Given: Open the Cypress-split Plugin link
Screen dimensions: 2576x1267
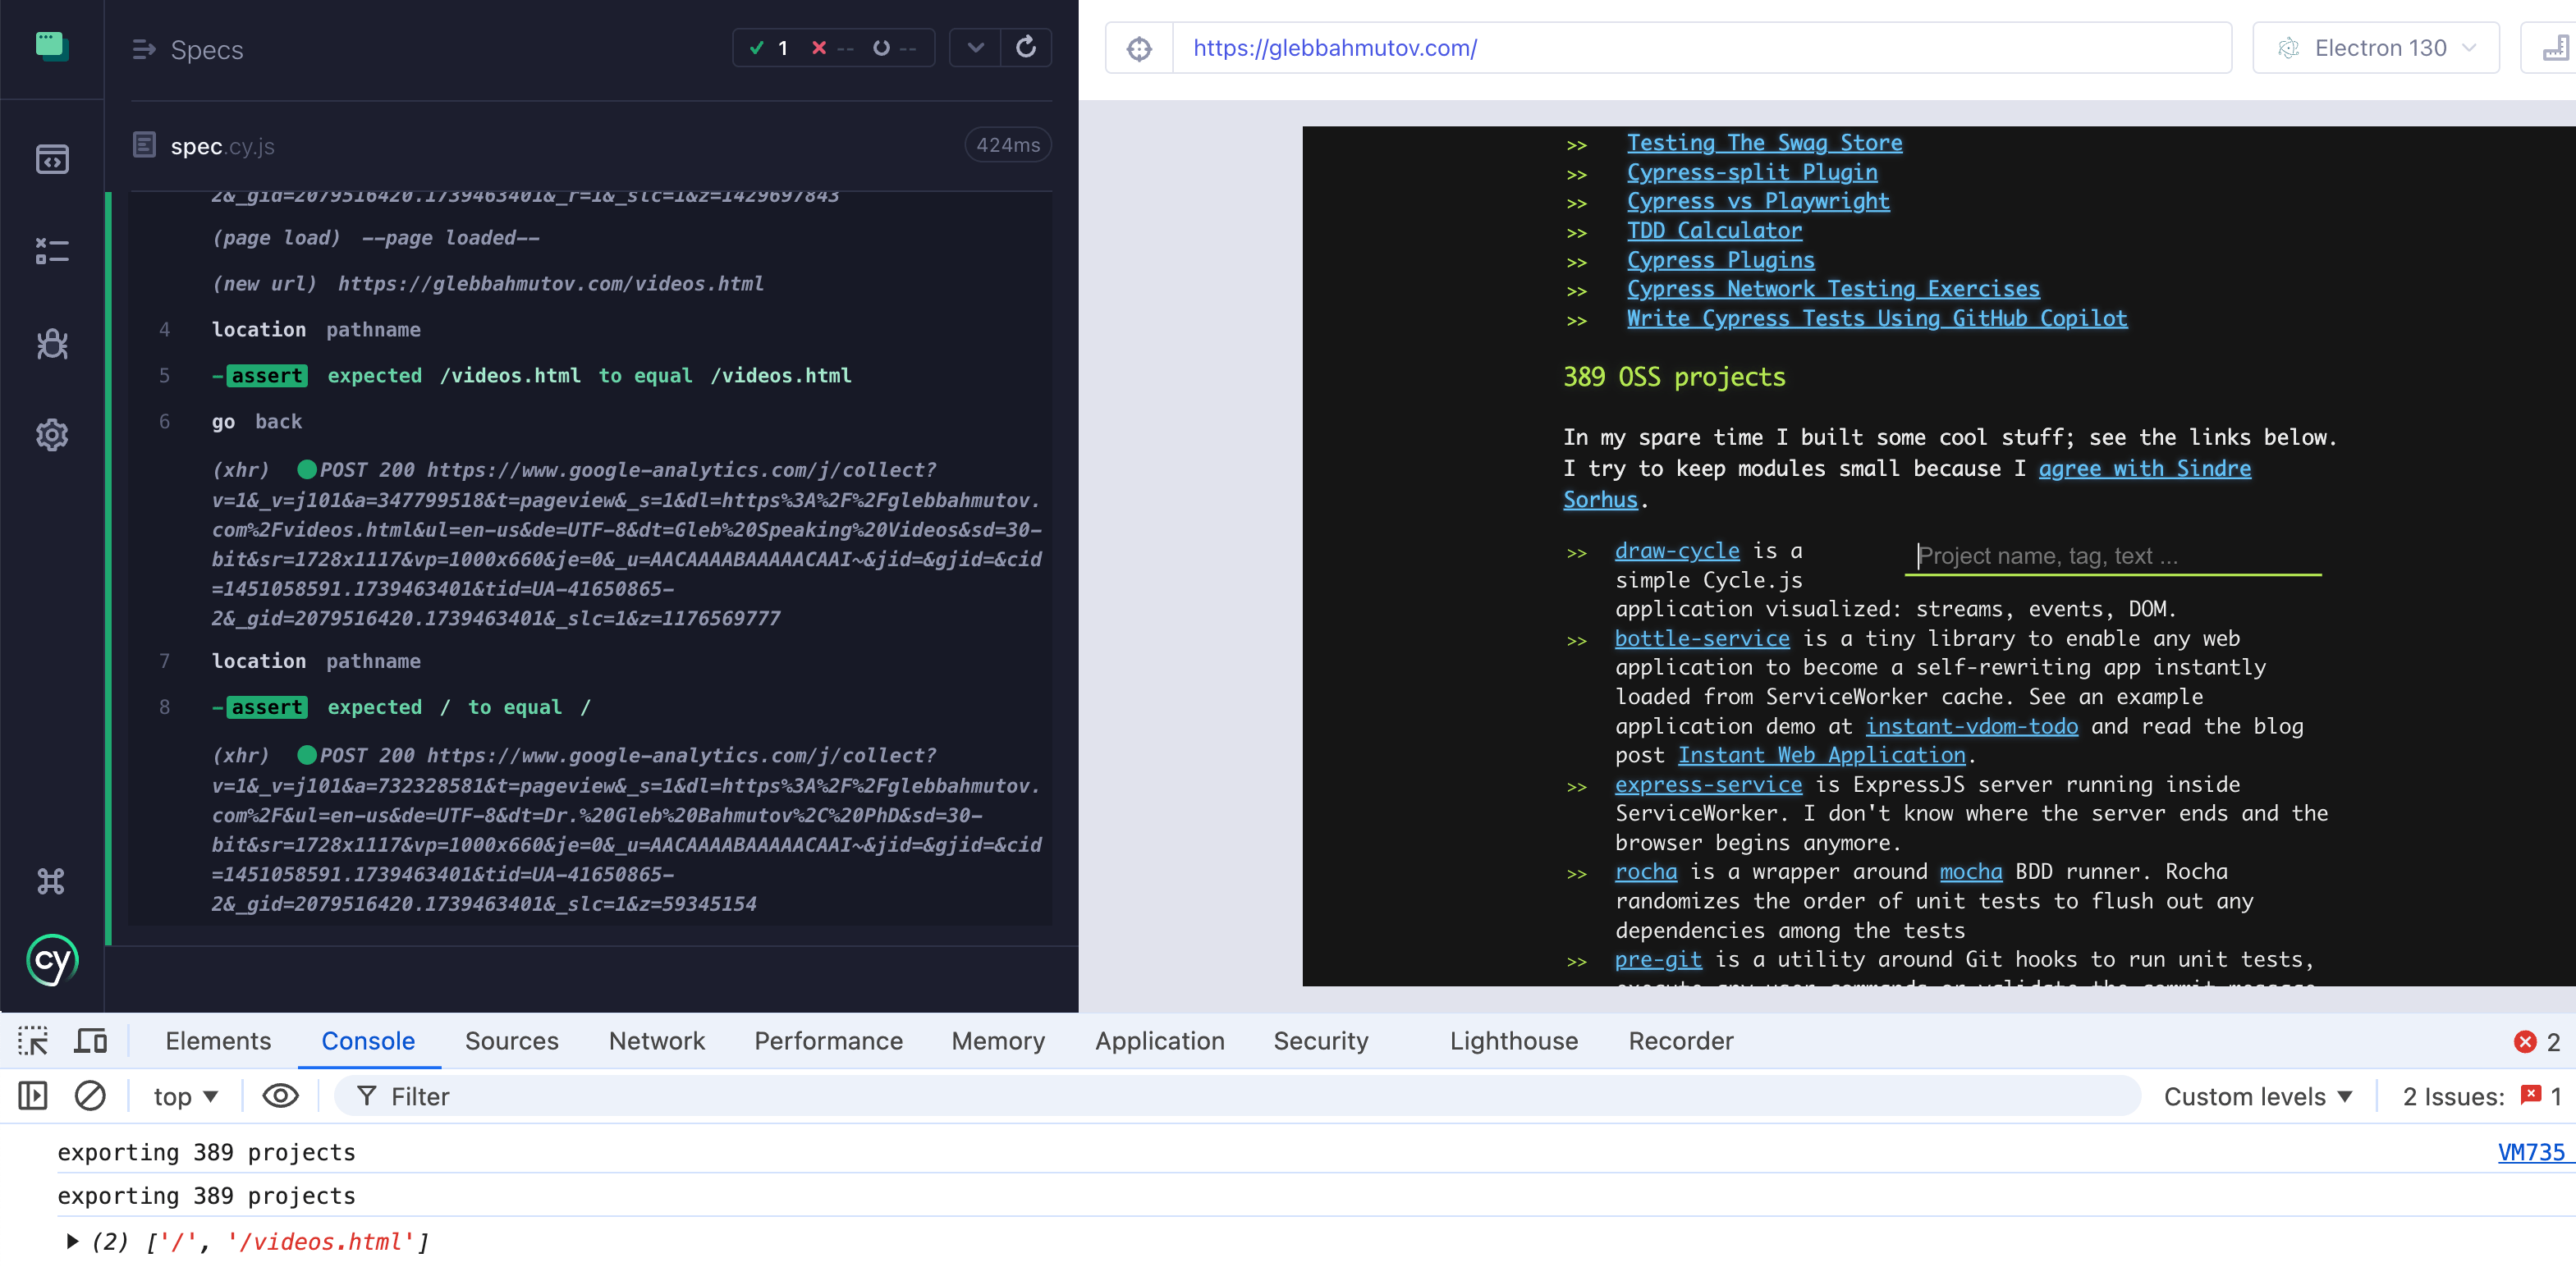Looking at the screenshot, I should [1752, 172].
